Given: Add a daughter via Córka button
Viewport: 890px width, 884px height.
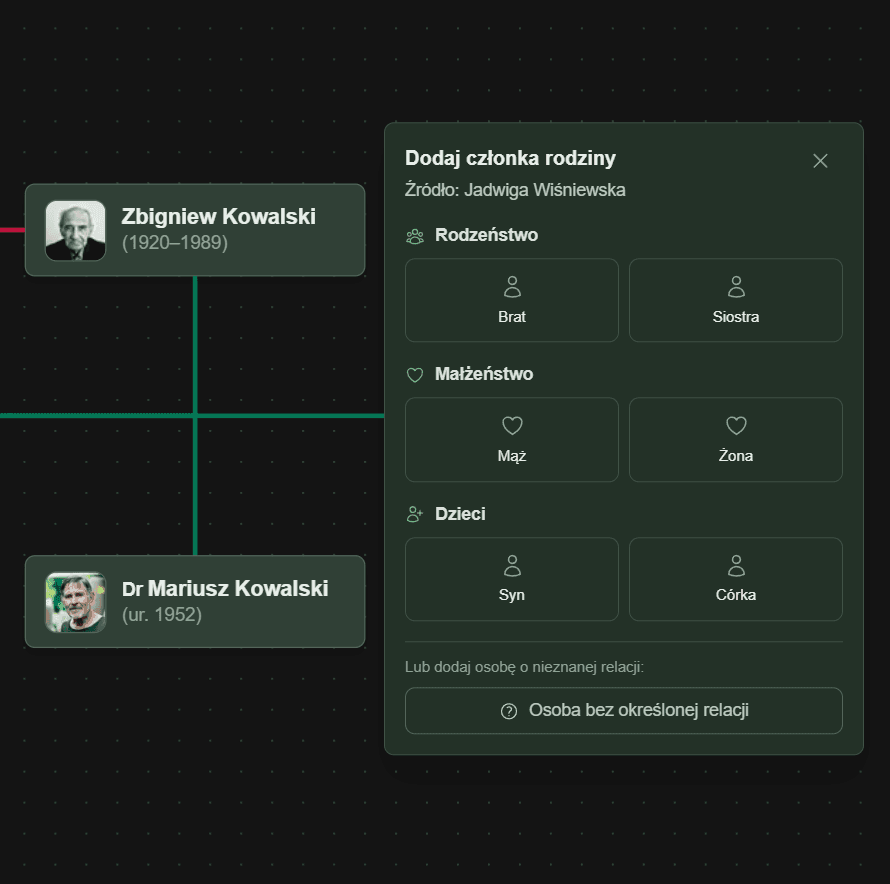Looking at the screenshot, I should tap(736, 579).
